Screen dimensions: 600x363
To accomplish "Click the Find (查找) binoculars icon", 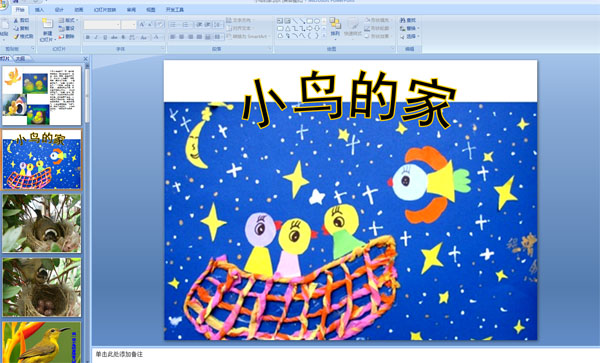I will coord(403,20).
